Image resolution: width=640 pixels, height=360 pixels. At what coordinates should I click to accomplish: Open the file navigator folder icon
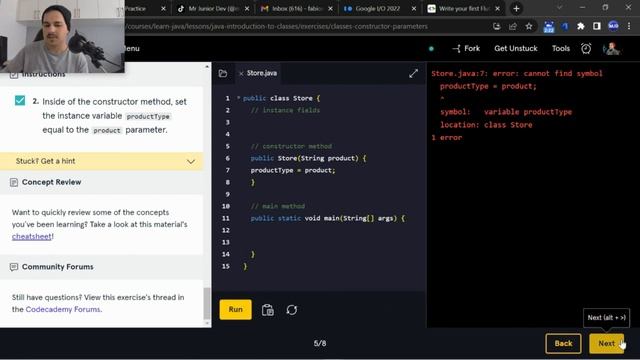[223, 73]
